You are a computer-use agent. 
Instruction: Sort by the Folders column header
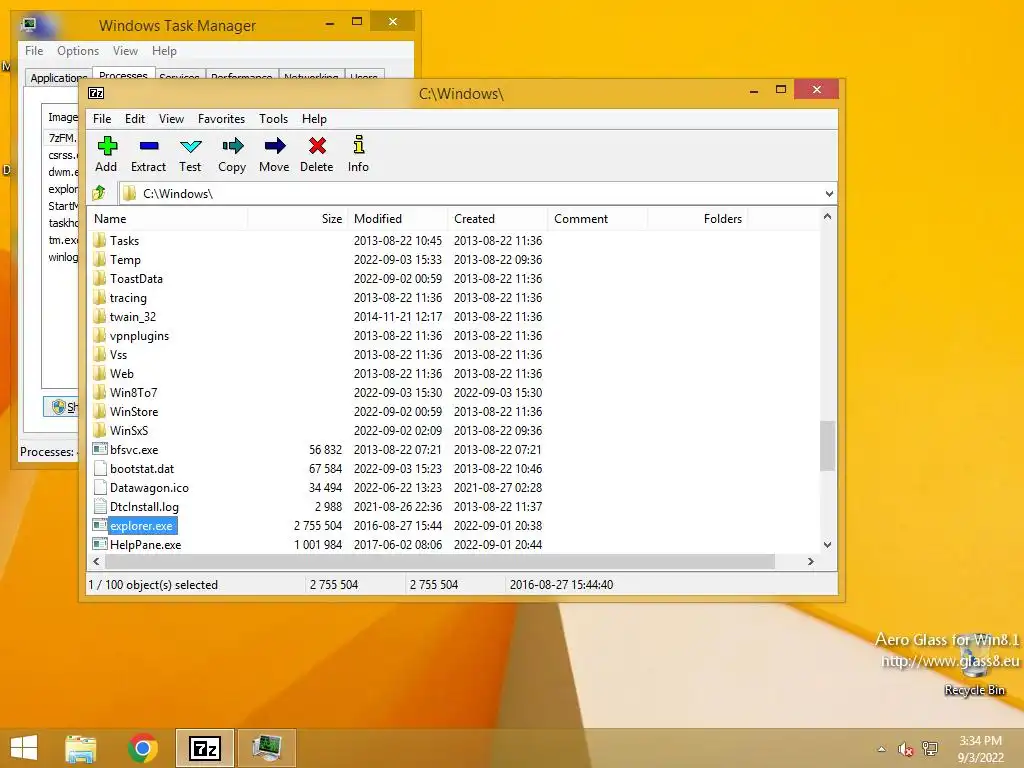click(697, 219)
